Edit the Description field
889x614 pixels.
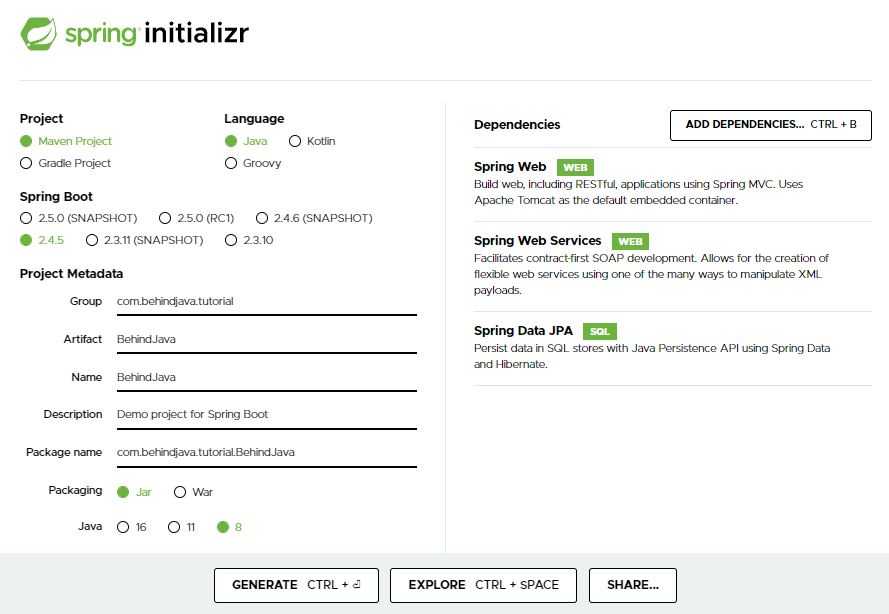(x=266, y=415)
